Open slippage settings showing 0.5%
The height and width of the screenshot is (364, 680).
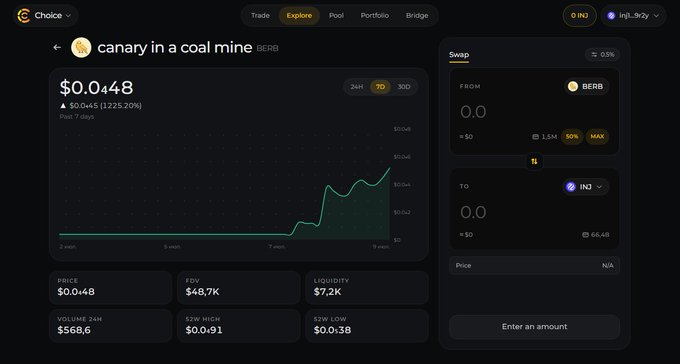(x=602, y=55)
